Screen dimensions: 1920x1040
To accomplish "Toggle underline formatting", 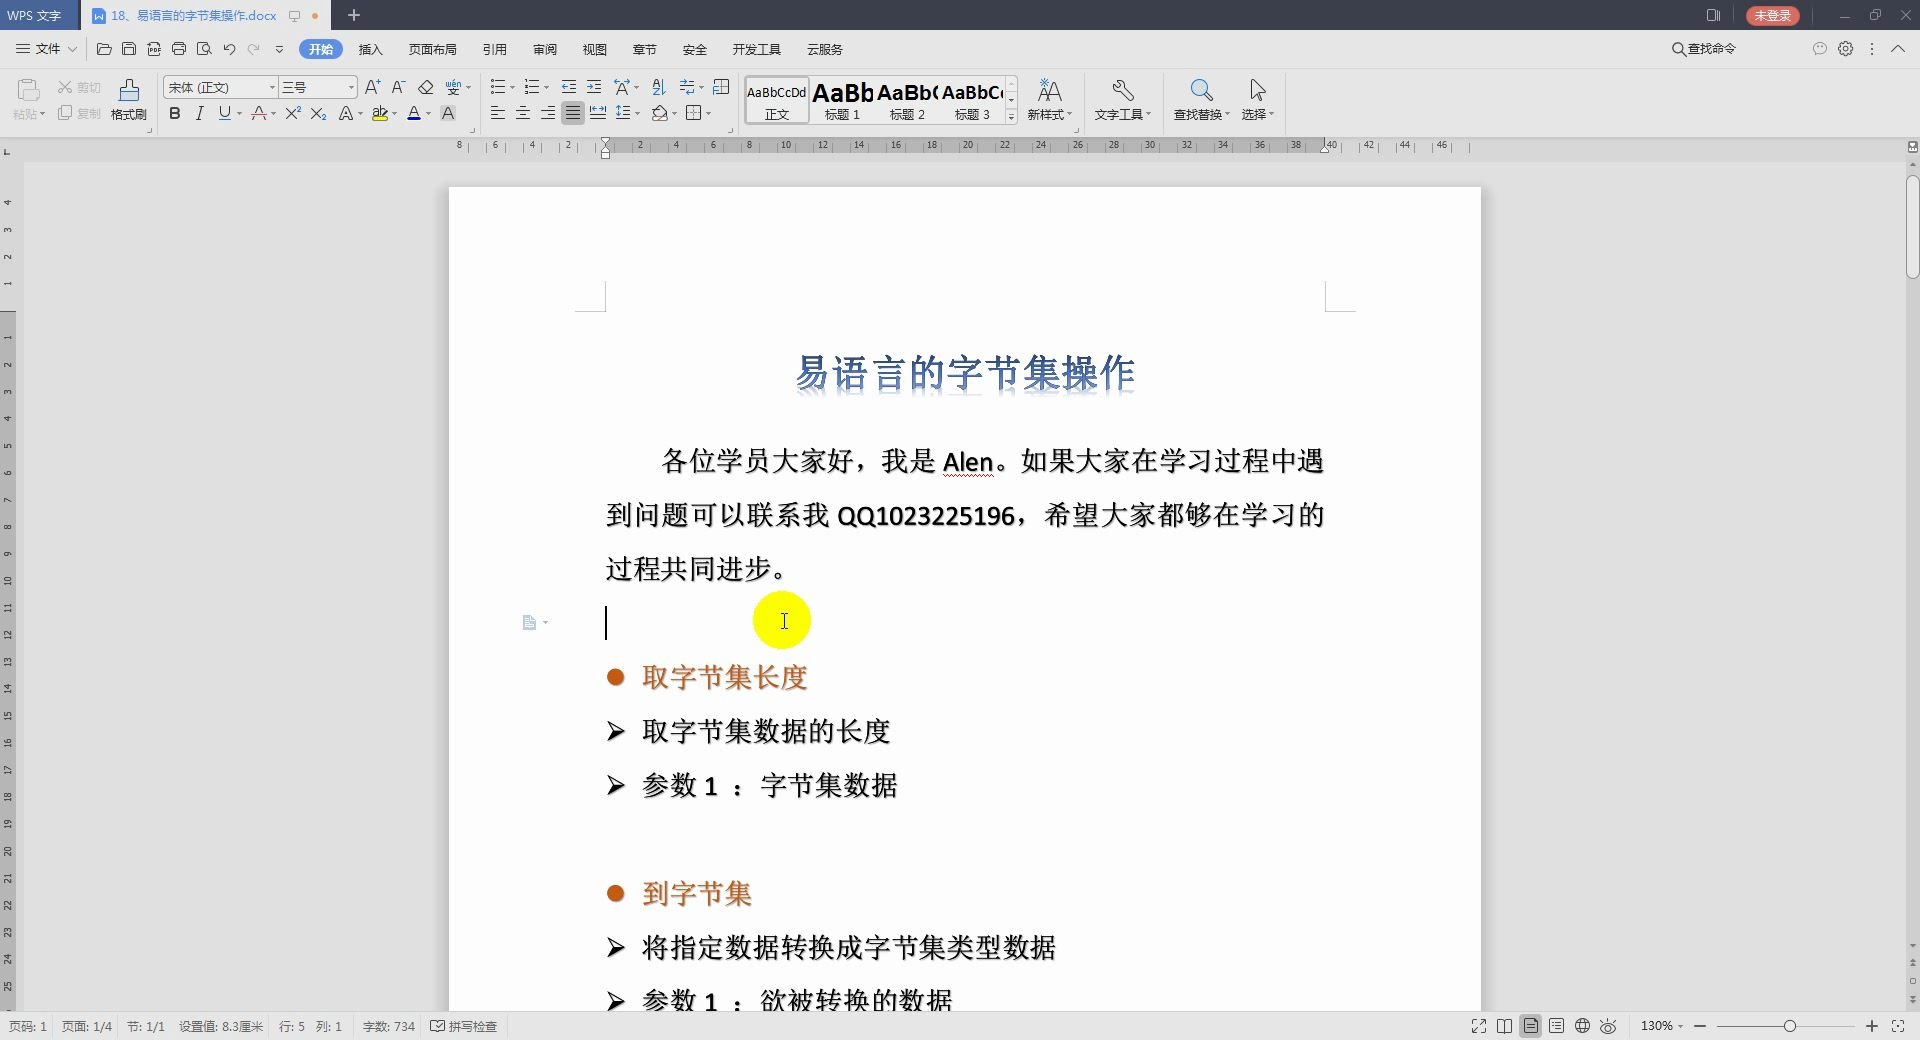I will pos(224,114).
